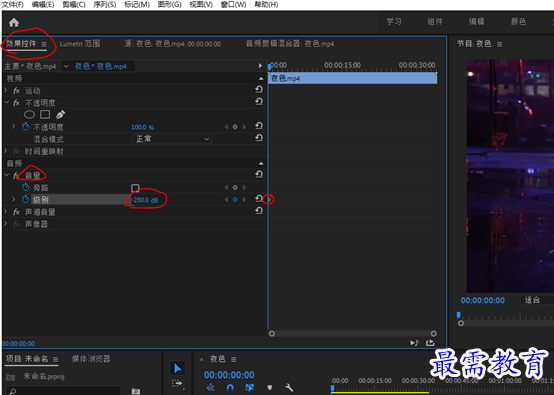Switch to the 音频剪辑混合器 tab
The height and width of the screenshot is (395, 554).
tap(290, 44)
